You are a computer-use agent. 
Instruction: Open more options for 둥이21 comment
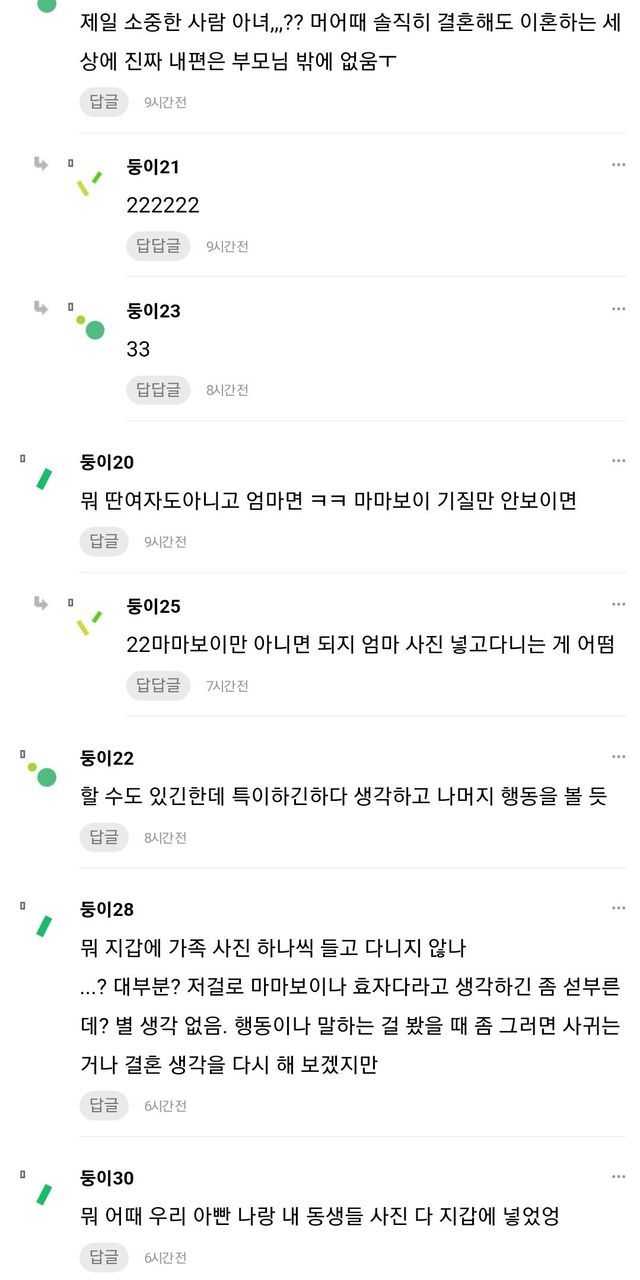coord(618,165)
